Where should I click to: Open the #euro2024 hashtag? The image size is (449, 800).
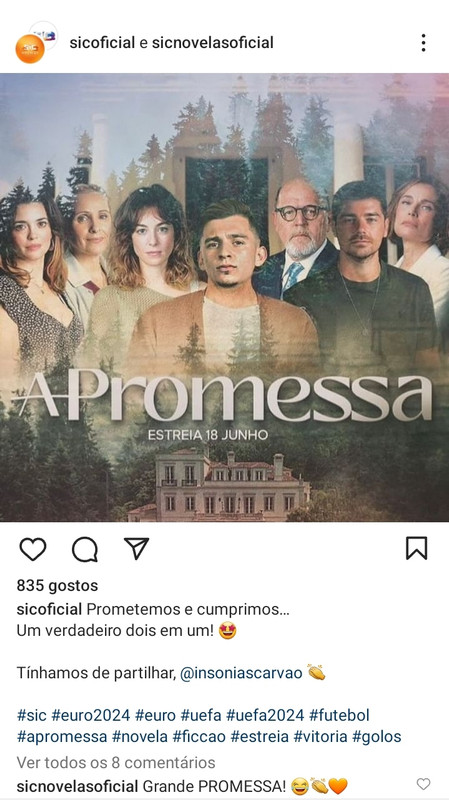(x=91, y=715)
